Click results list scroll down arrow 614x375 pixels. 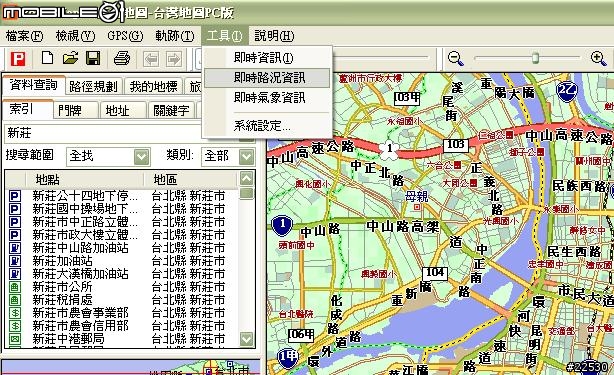pos(246,339)
